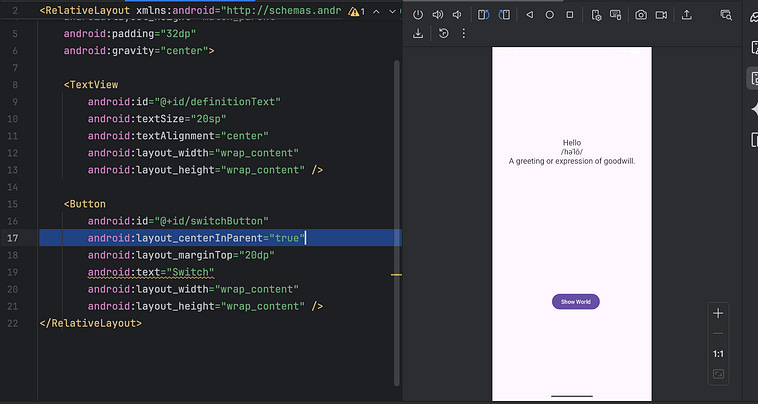Click the upload arrow icon in emulator toolbar

686,15
